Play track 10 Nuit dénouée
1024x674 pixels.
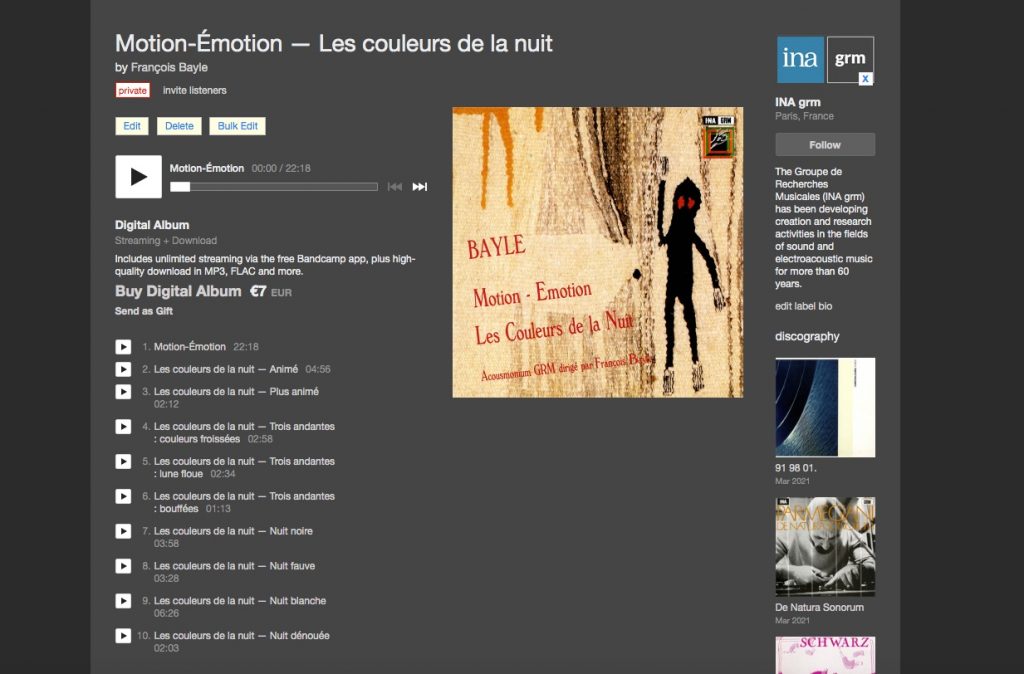pos(123,635)
